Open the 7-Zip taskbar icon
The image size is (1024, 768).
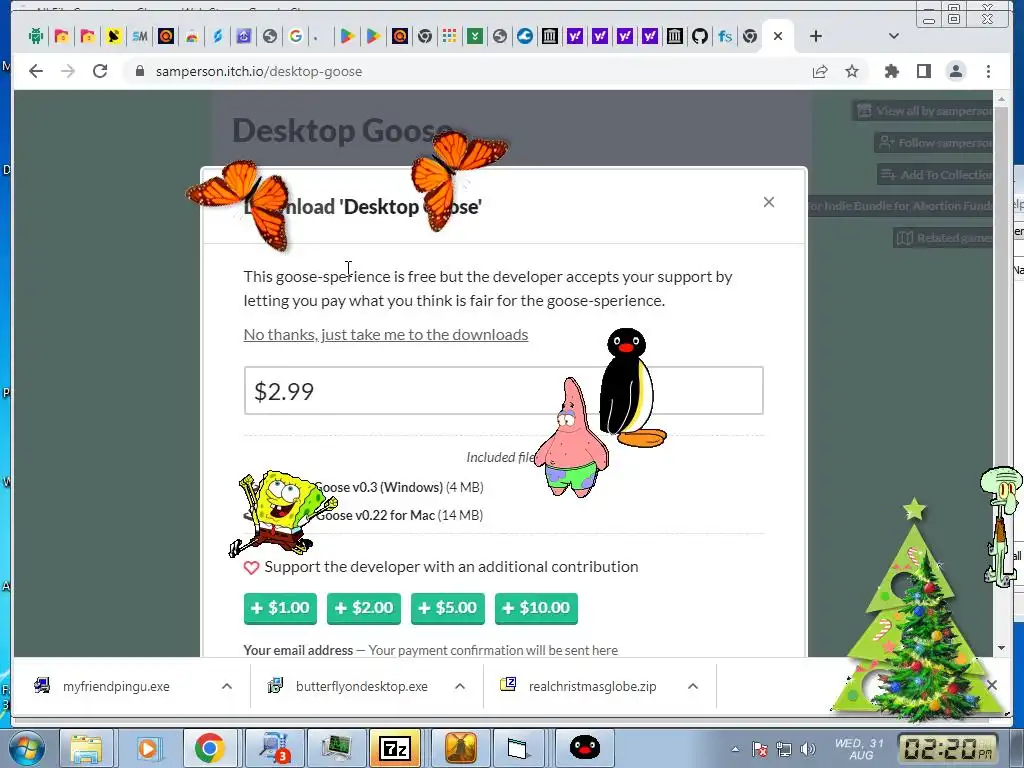coord(395,748)
